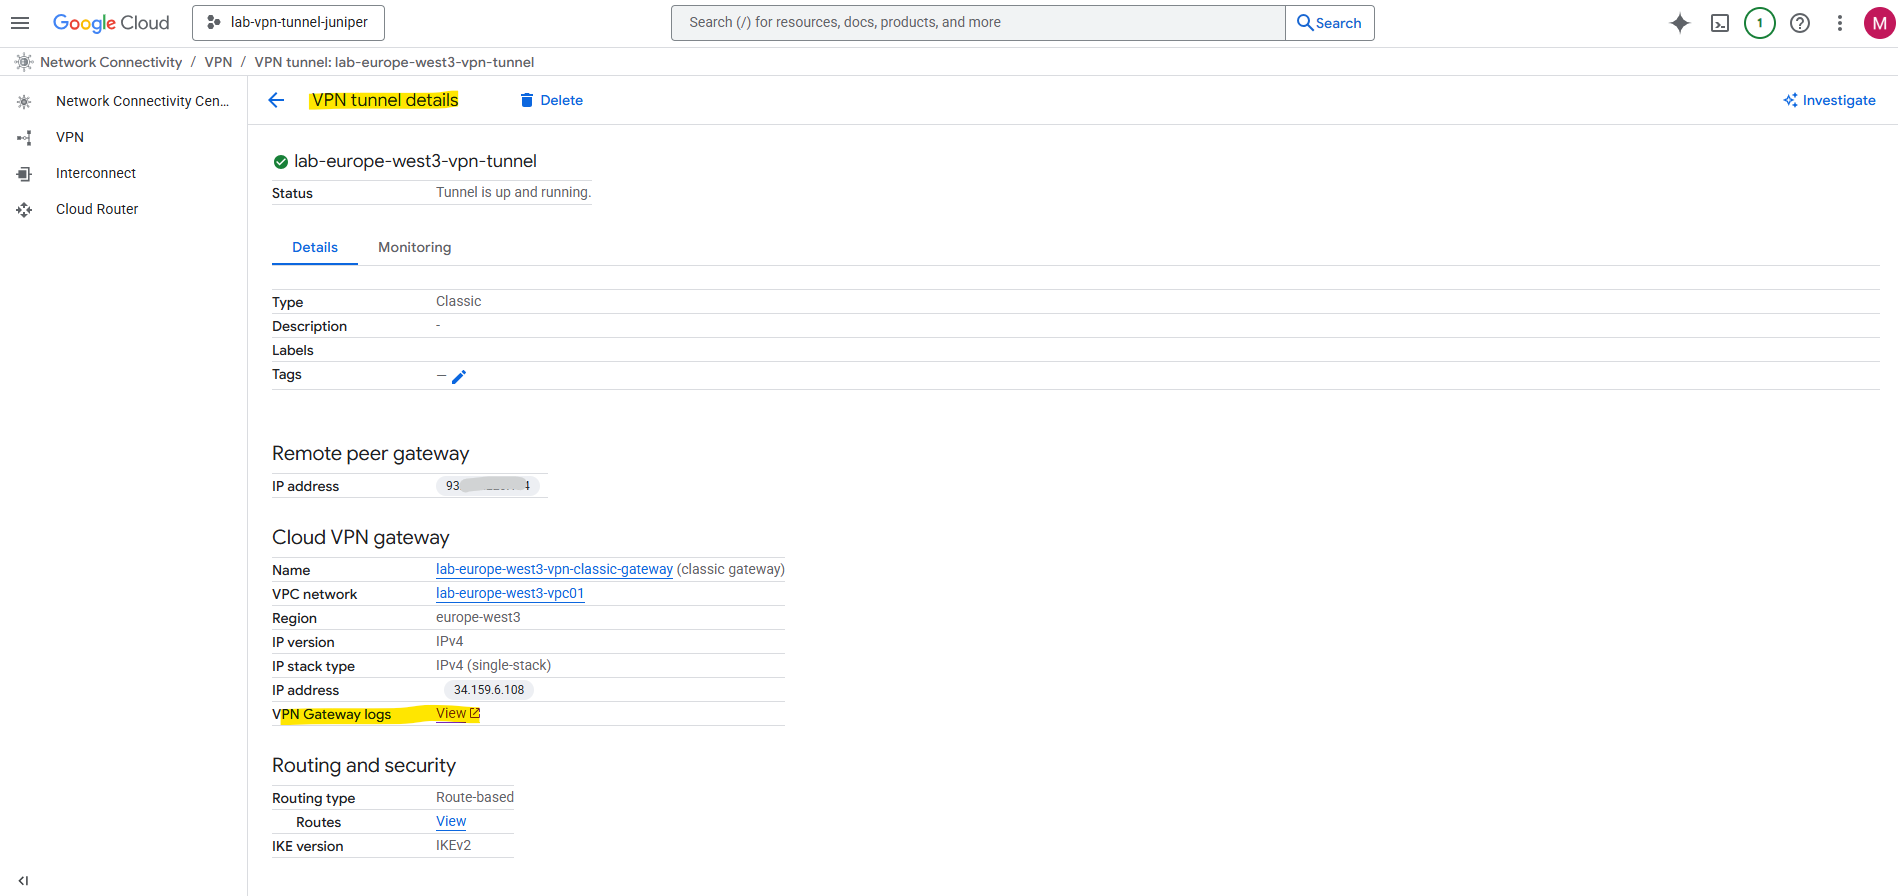Click the 'Route-based' routing type value
The height and width of the screenshot is (896, 1898).
(x=475, y=797)
